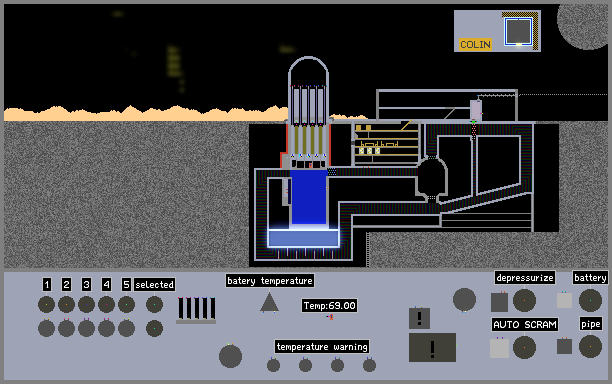Image resolution: width=612 pixels, height=384 pixels.
Task: Click the control rods bar indicator
Action: 196,310
